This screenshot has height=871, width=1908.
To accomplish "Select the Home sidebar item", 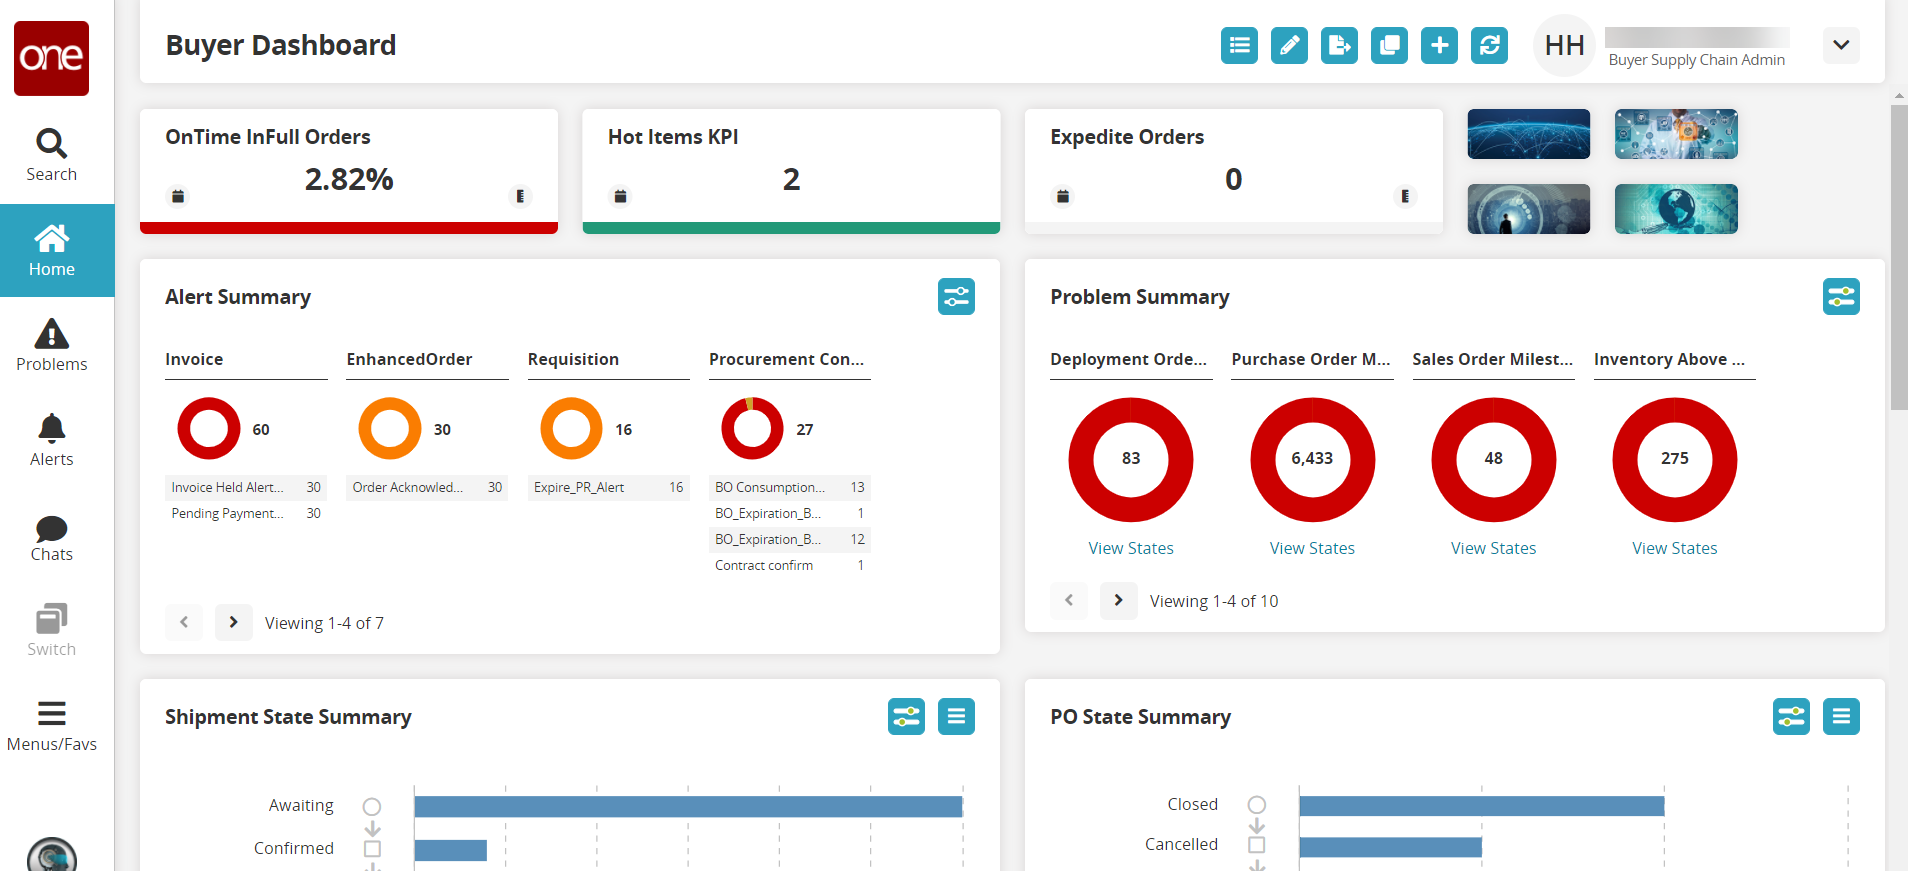I will (x=51, y=250).
